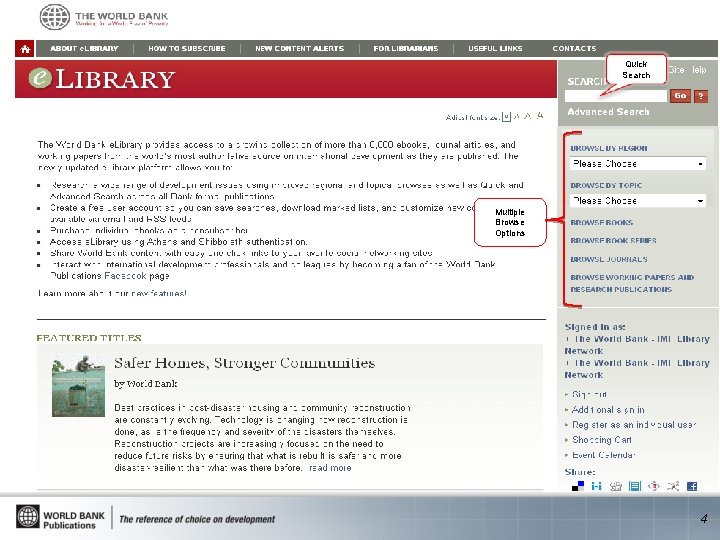The width and height of the screenshot is (720, 540).
Task: Click the 'Signed in as:' label
Action: (595, 327)
